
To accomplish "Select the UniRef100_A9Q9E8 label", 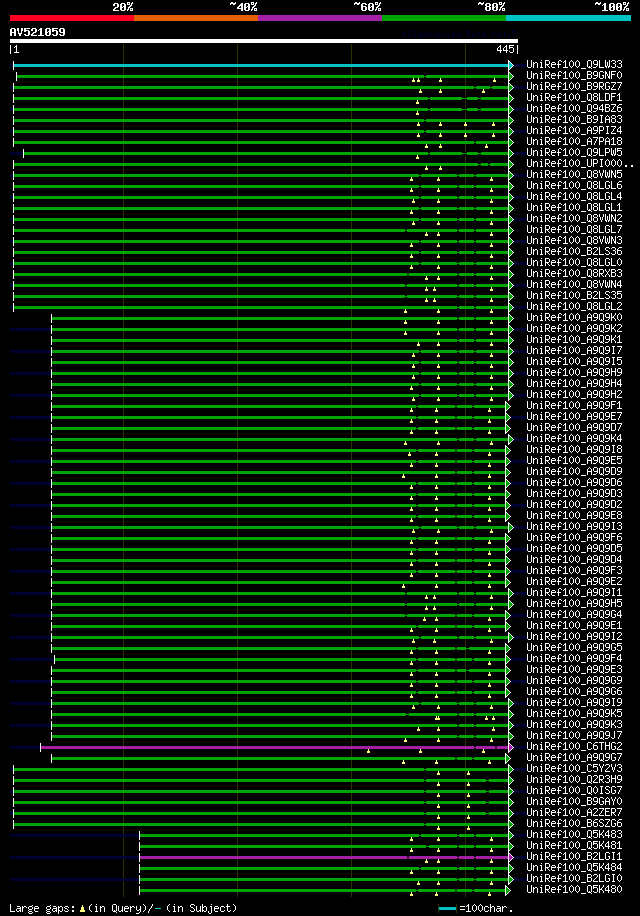I will 574,515.
